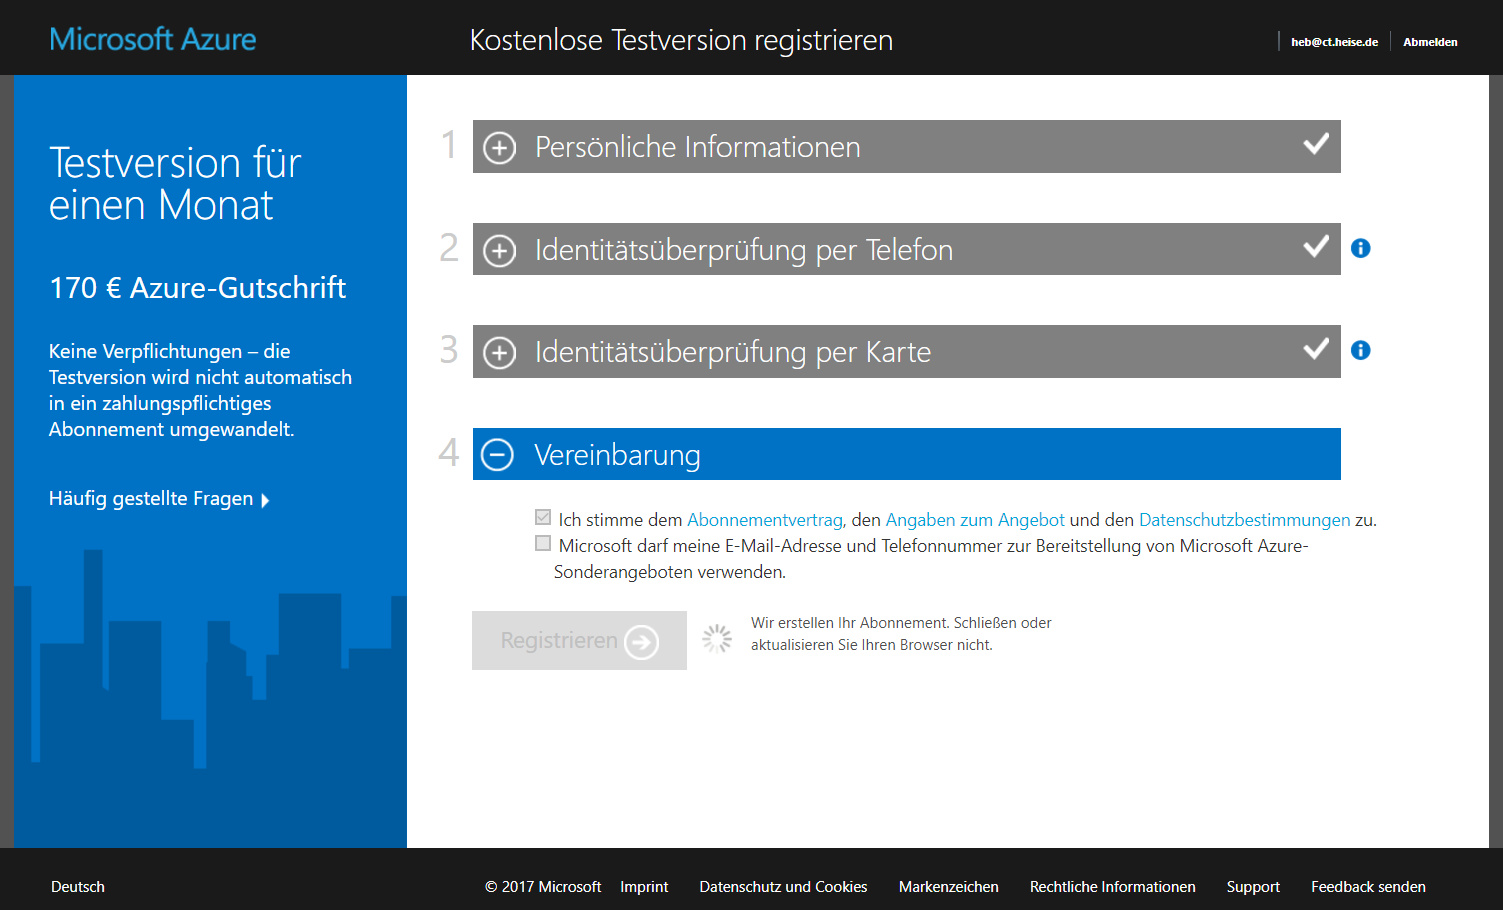Collapse the Vereinbarung section
The image size is (1503, 910).
pyautogui.click(x=498, y=455)
